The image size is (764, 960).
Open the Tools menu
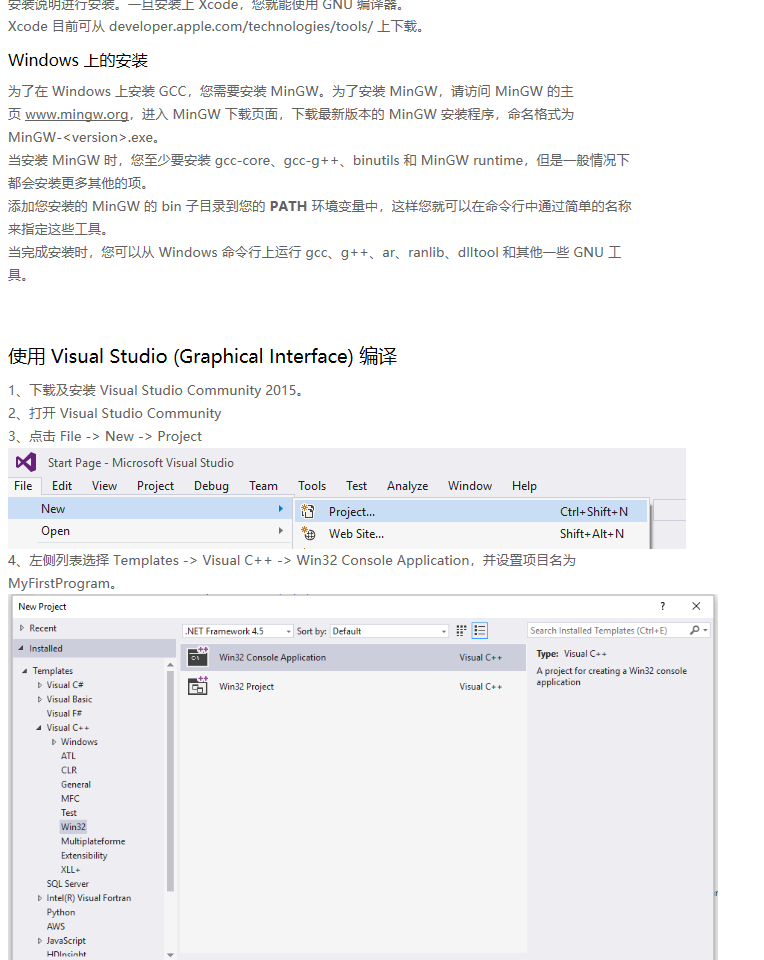click(312, 486)
